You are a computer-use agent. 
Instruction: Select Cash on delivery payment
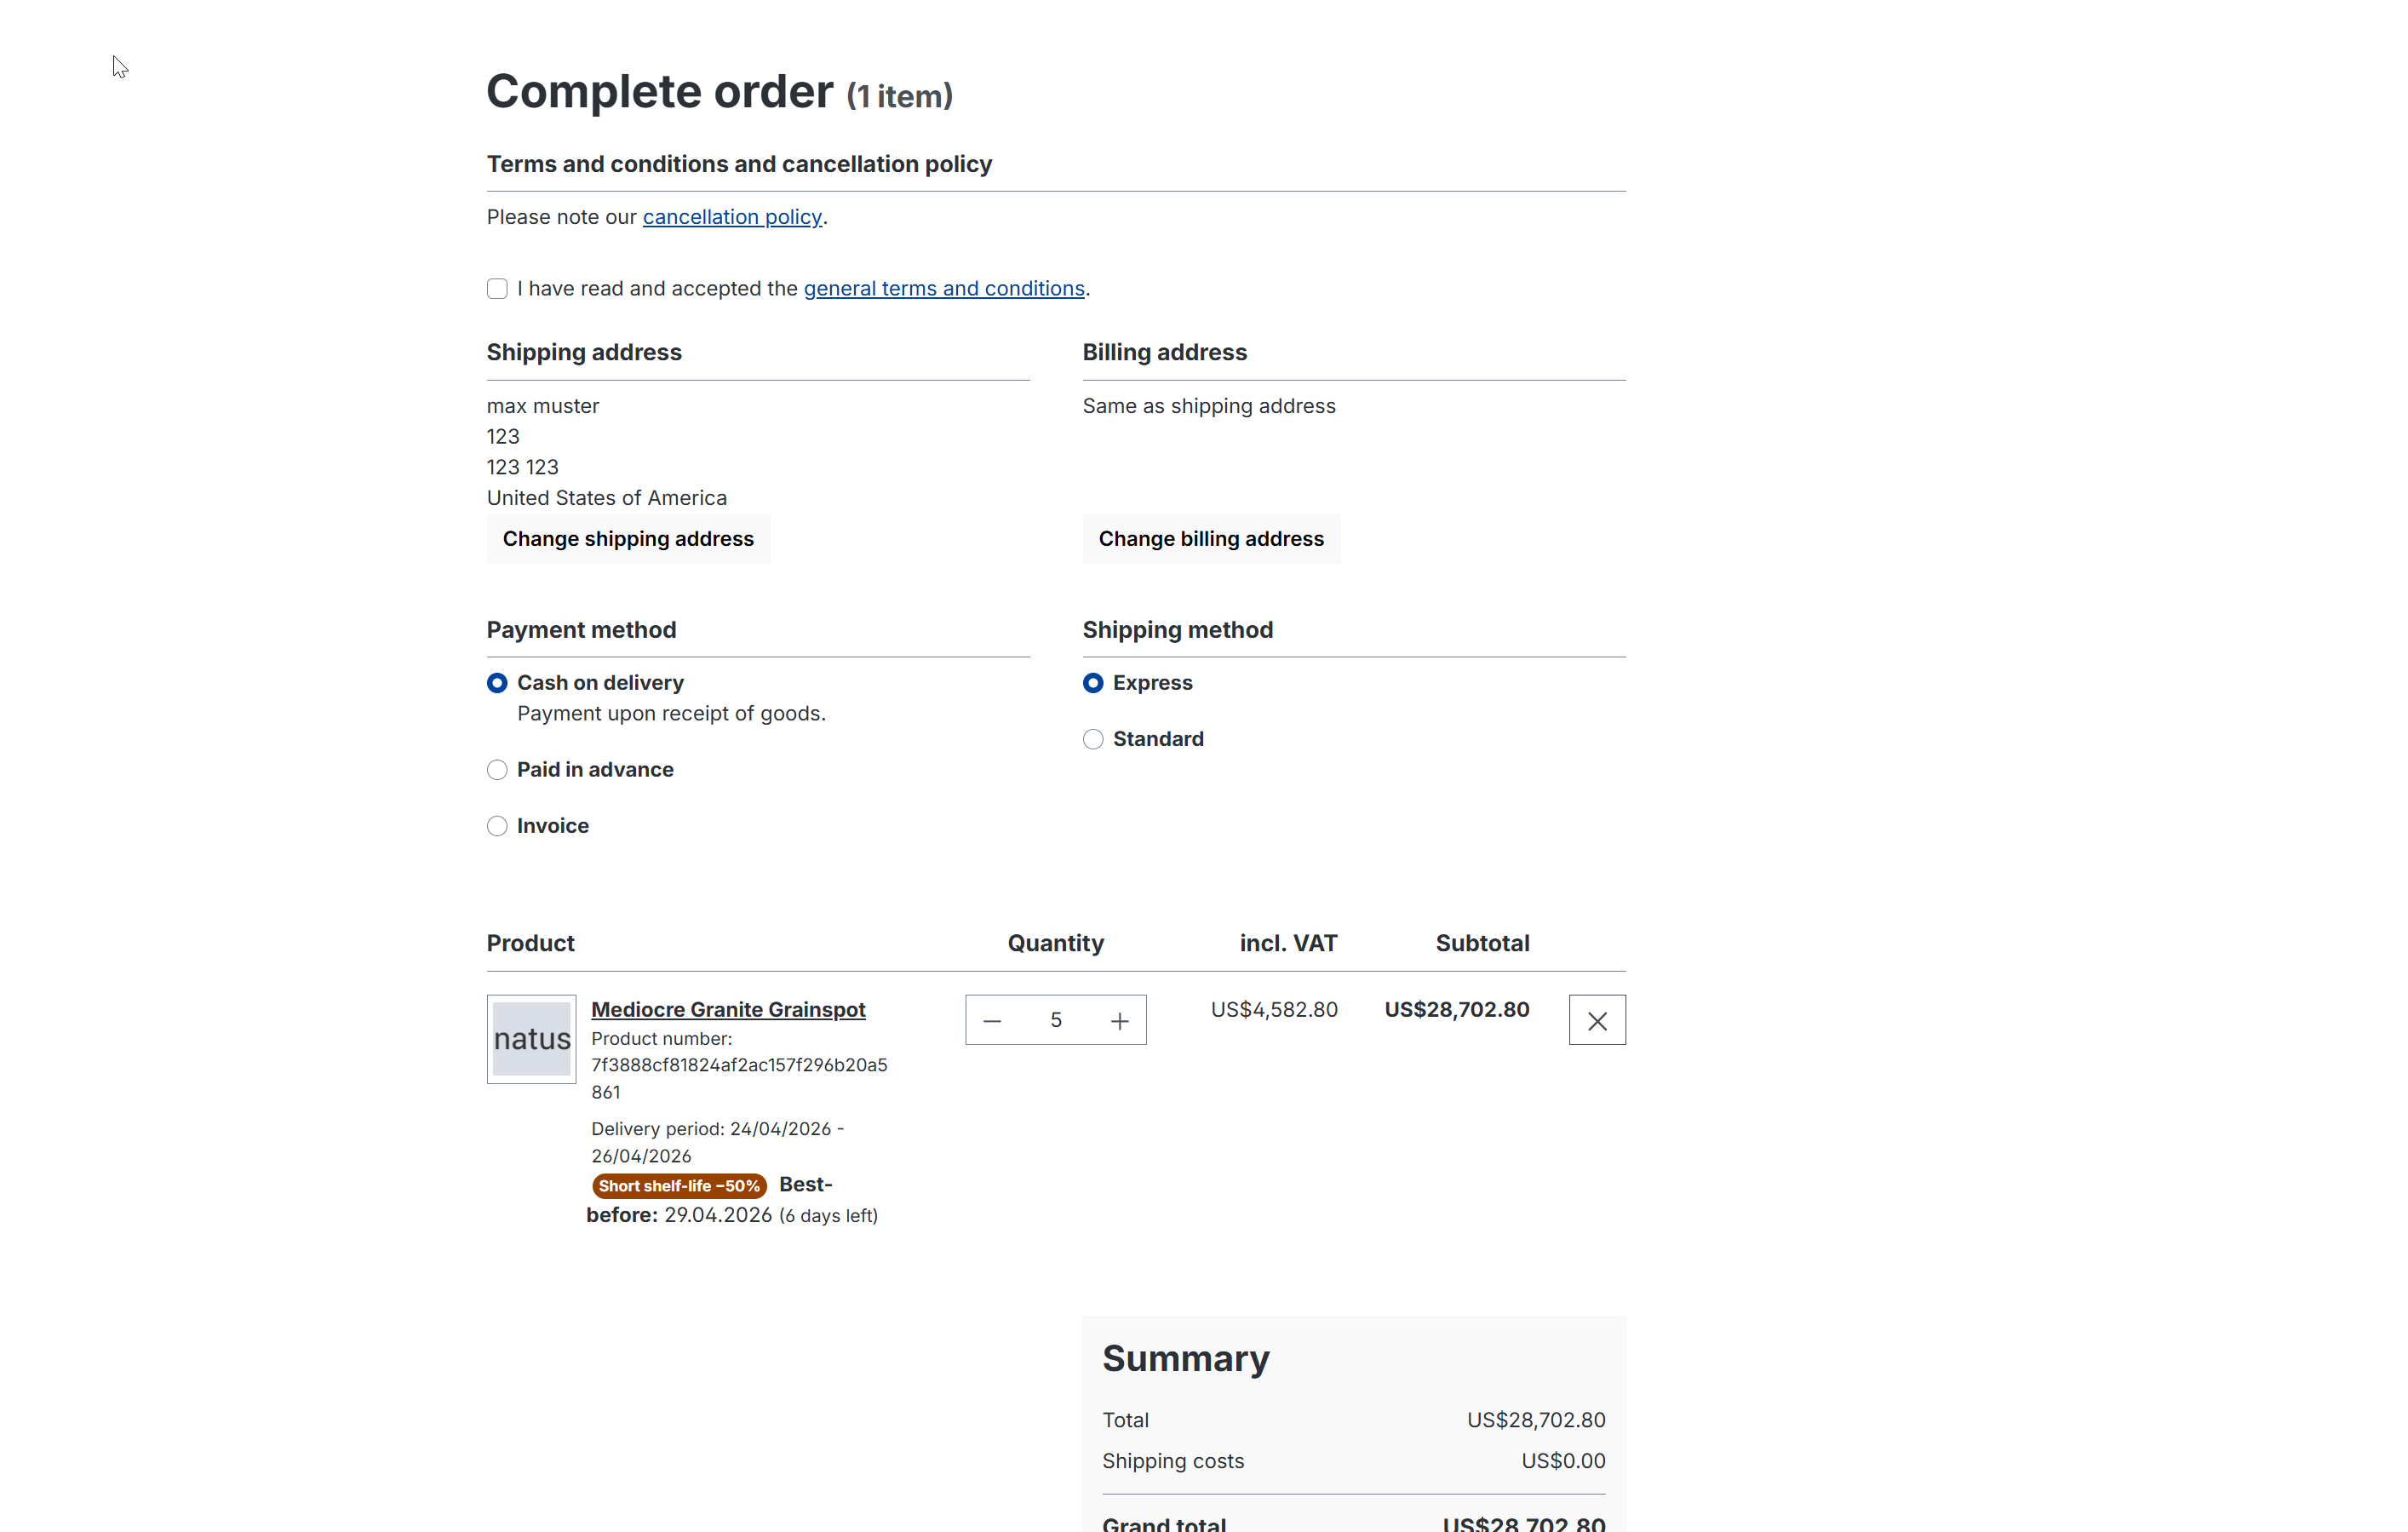(497, 683)
